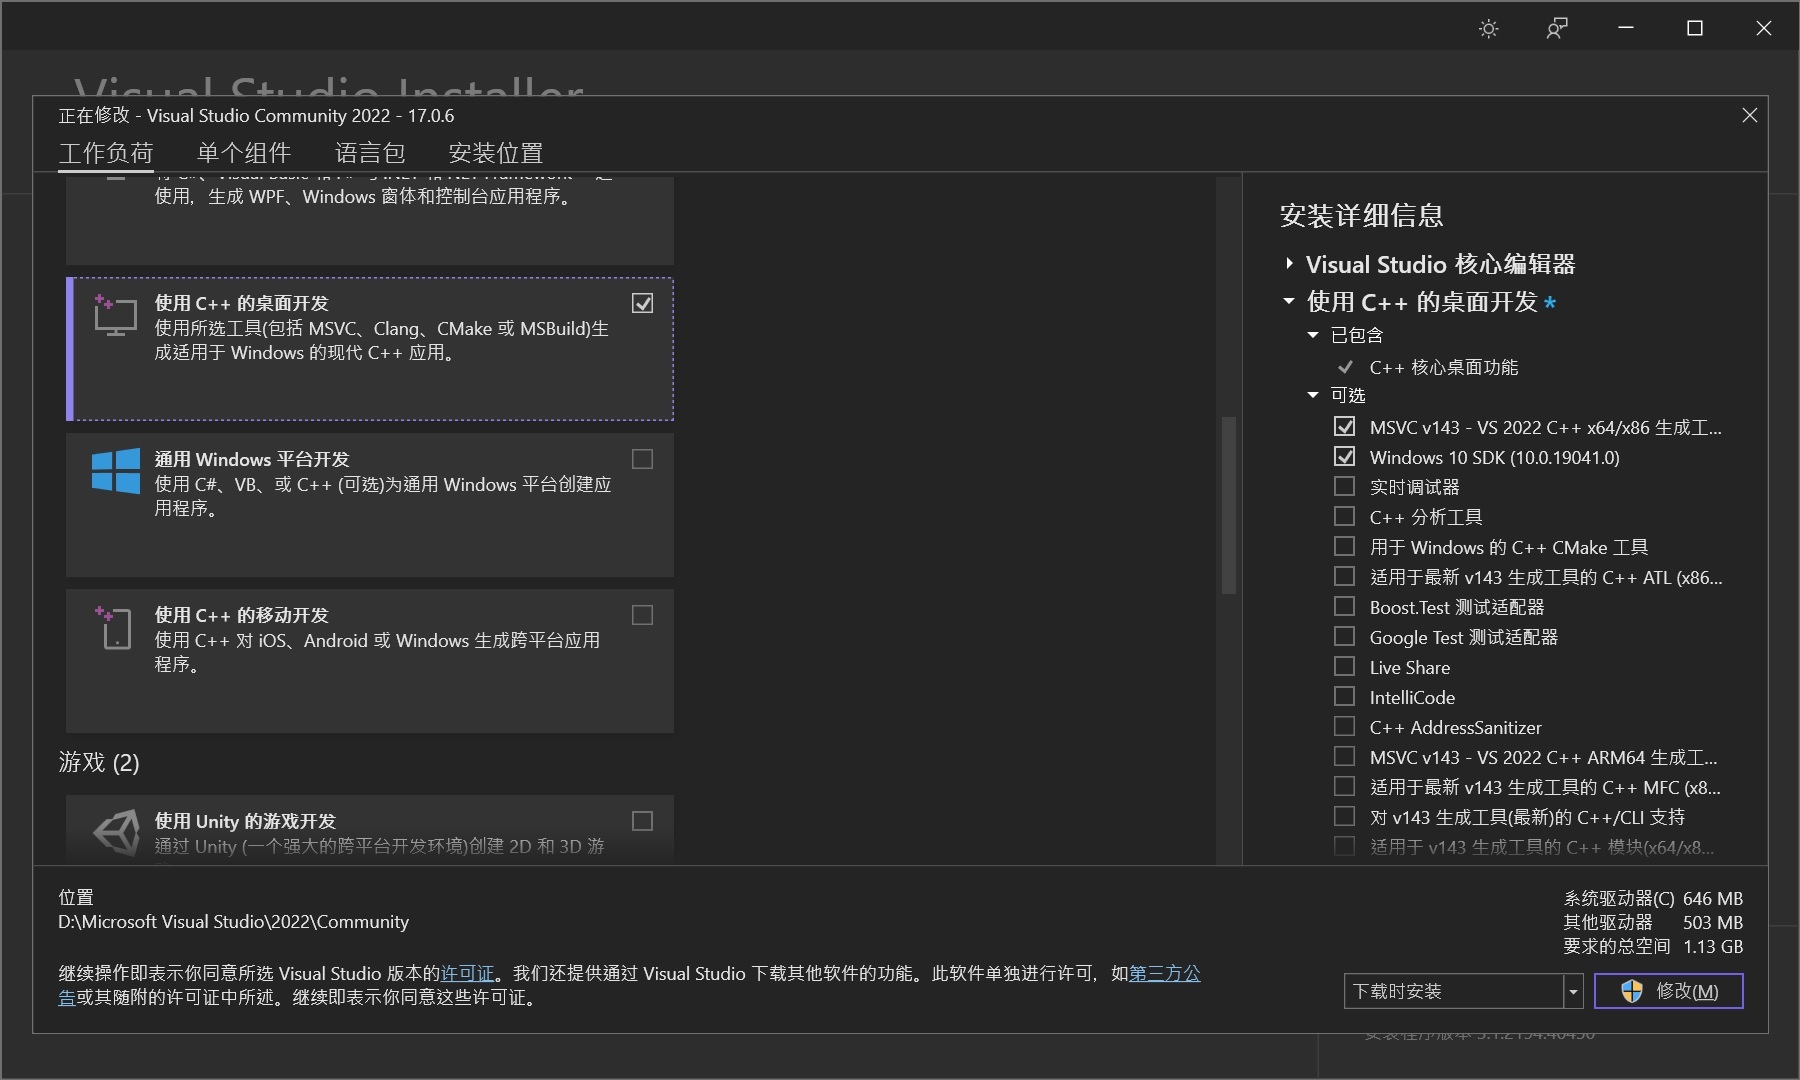This screenshot has height=1080, width=1800.
Task: Check MSVC v143 ARM64 build tools
Action: click(x=1345, y=756)
